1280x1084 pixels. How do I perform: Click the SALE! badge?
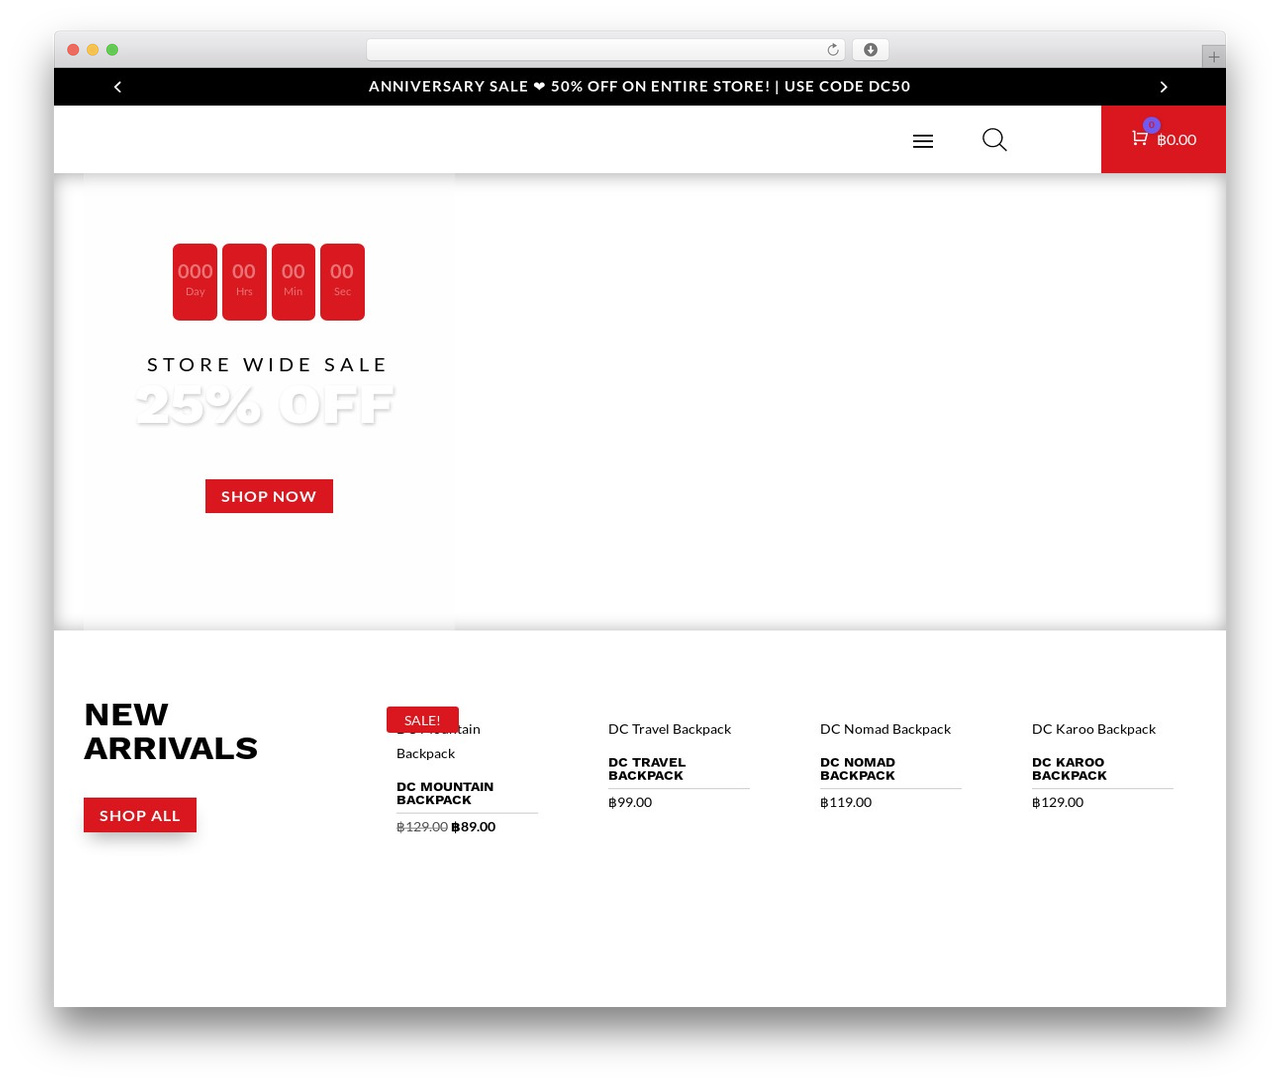click(x=423, y=720)
